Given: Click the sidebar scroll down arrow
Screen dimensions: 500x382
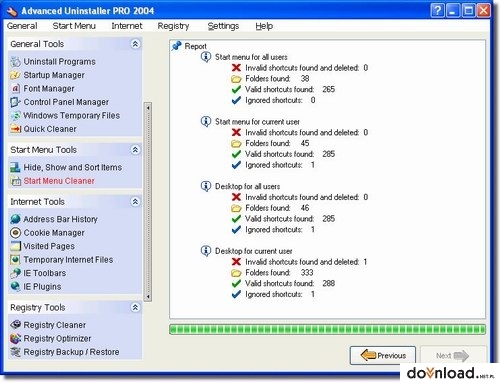Looking at the screenshot, I should [x=148, y=296].
